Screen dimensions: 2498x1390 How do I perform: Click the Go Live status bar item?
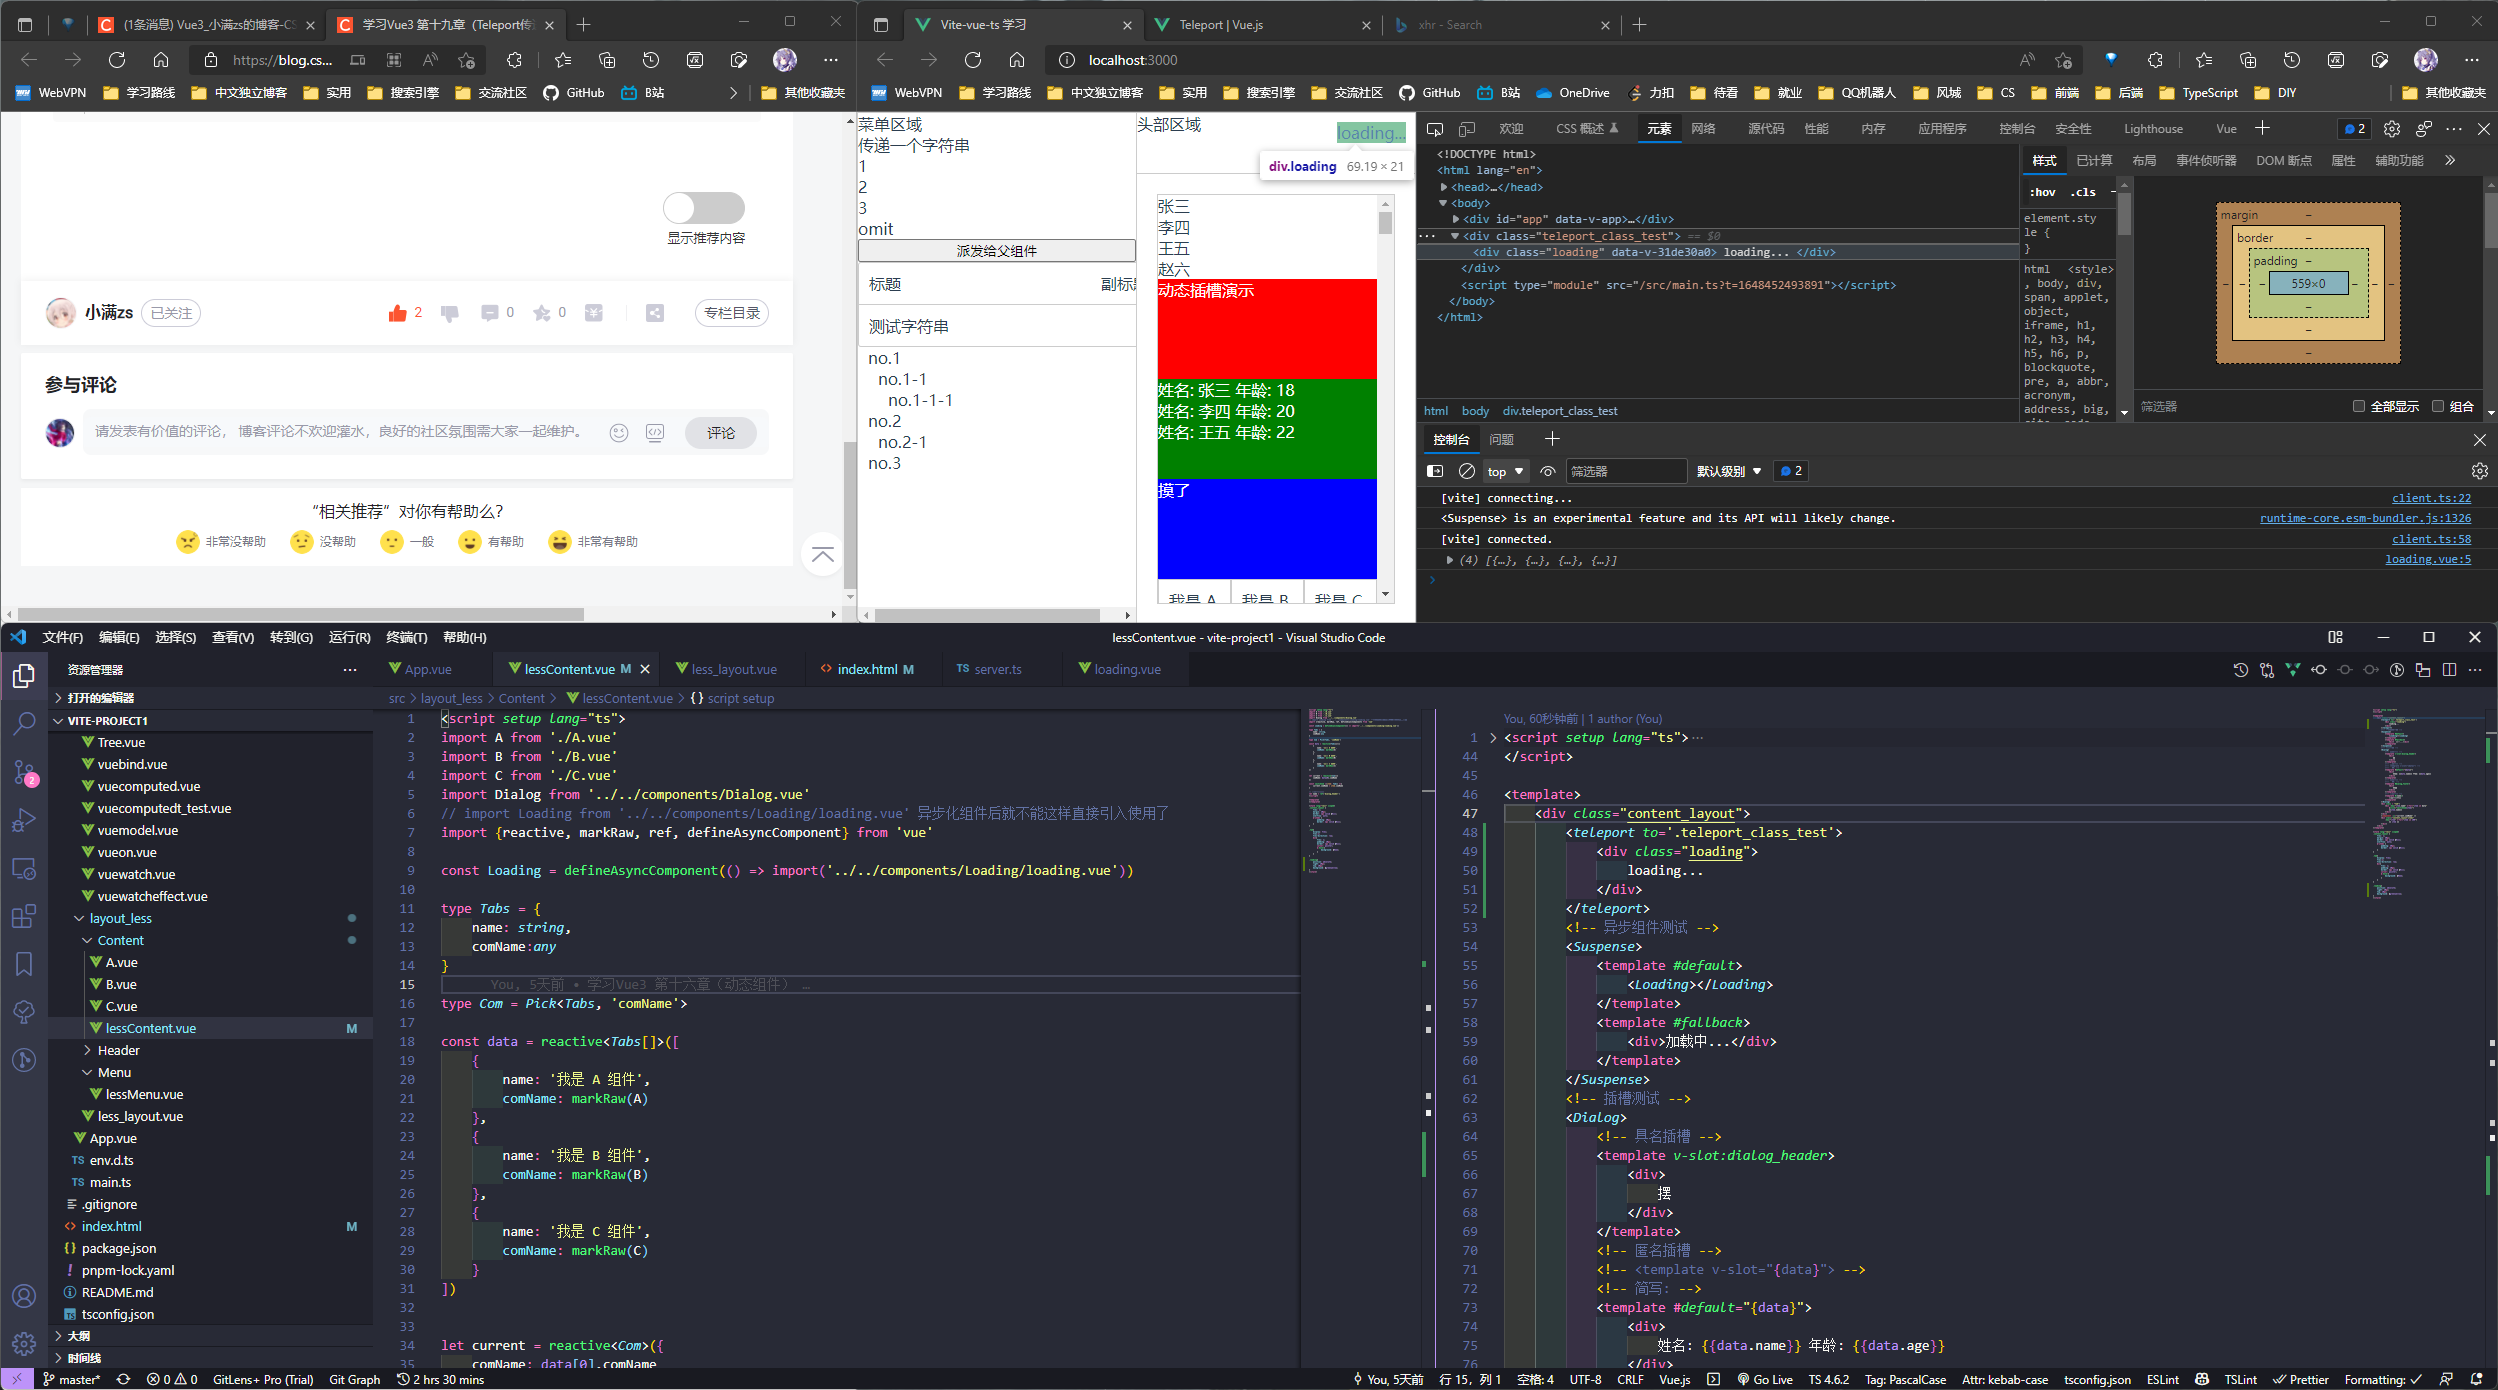point(1765,1379)
